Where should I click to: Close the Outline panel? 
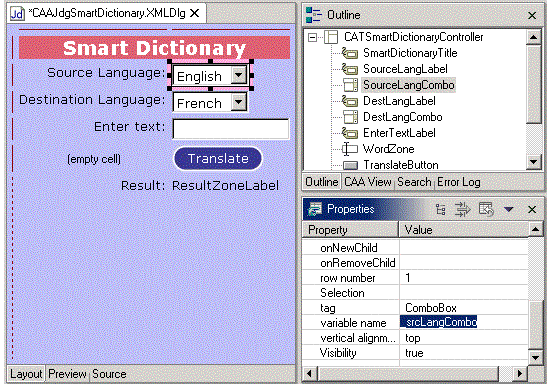[x=532, y=15]
